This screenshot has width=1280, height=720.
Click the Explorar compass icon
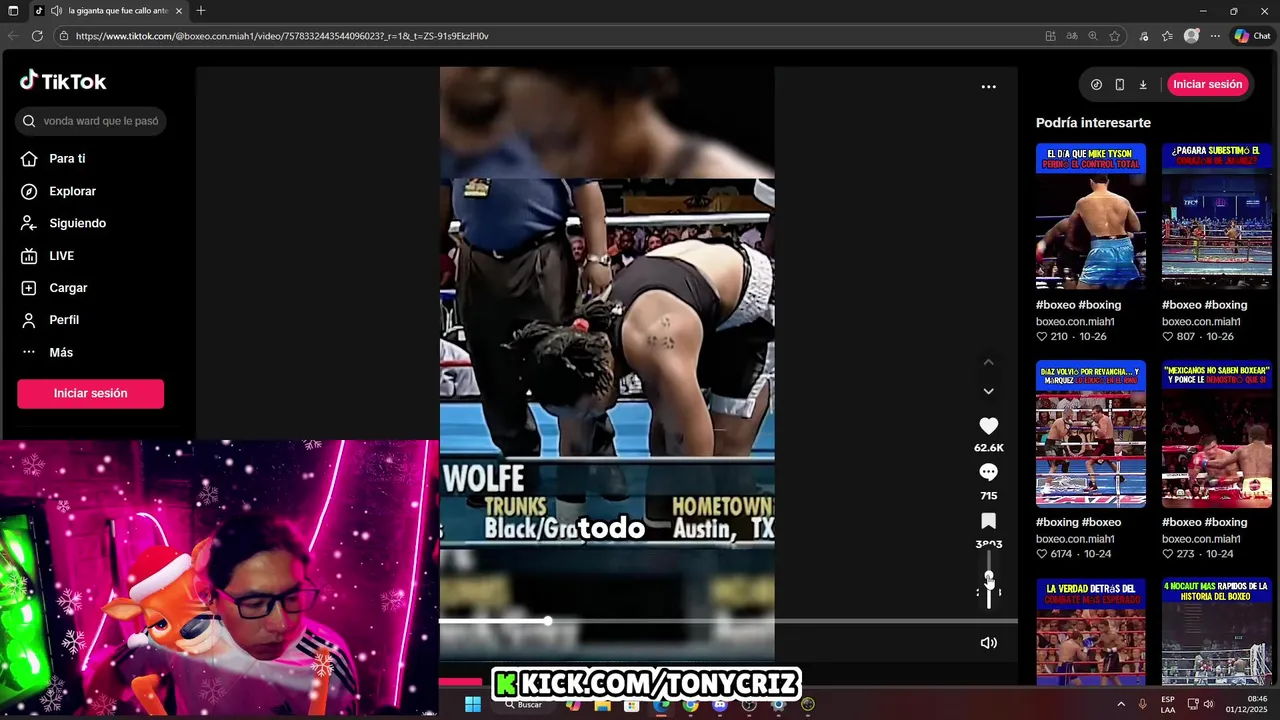[x=29, y=191]
